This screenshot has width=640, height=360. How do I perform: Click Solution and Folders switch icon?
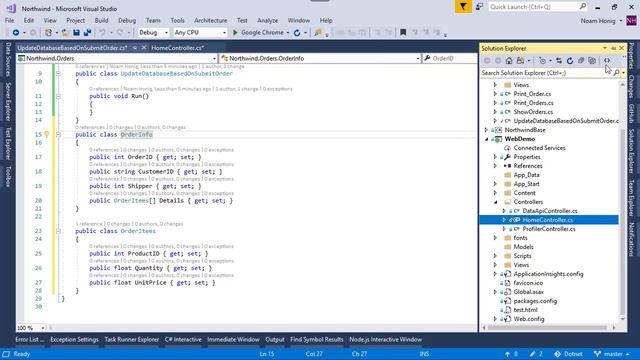point(520,60)
